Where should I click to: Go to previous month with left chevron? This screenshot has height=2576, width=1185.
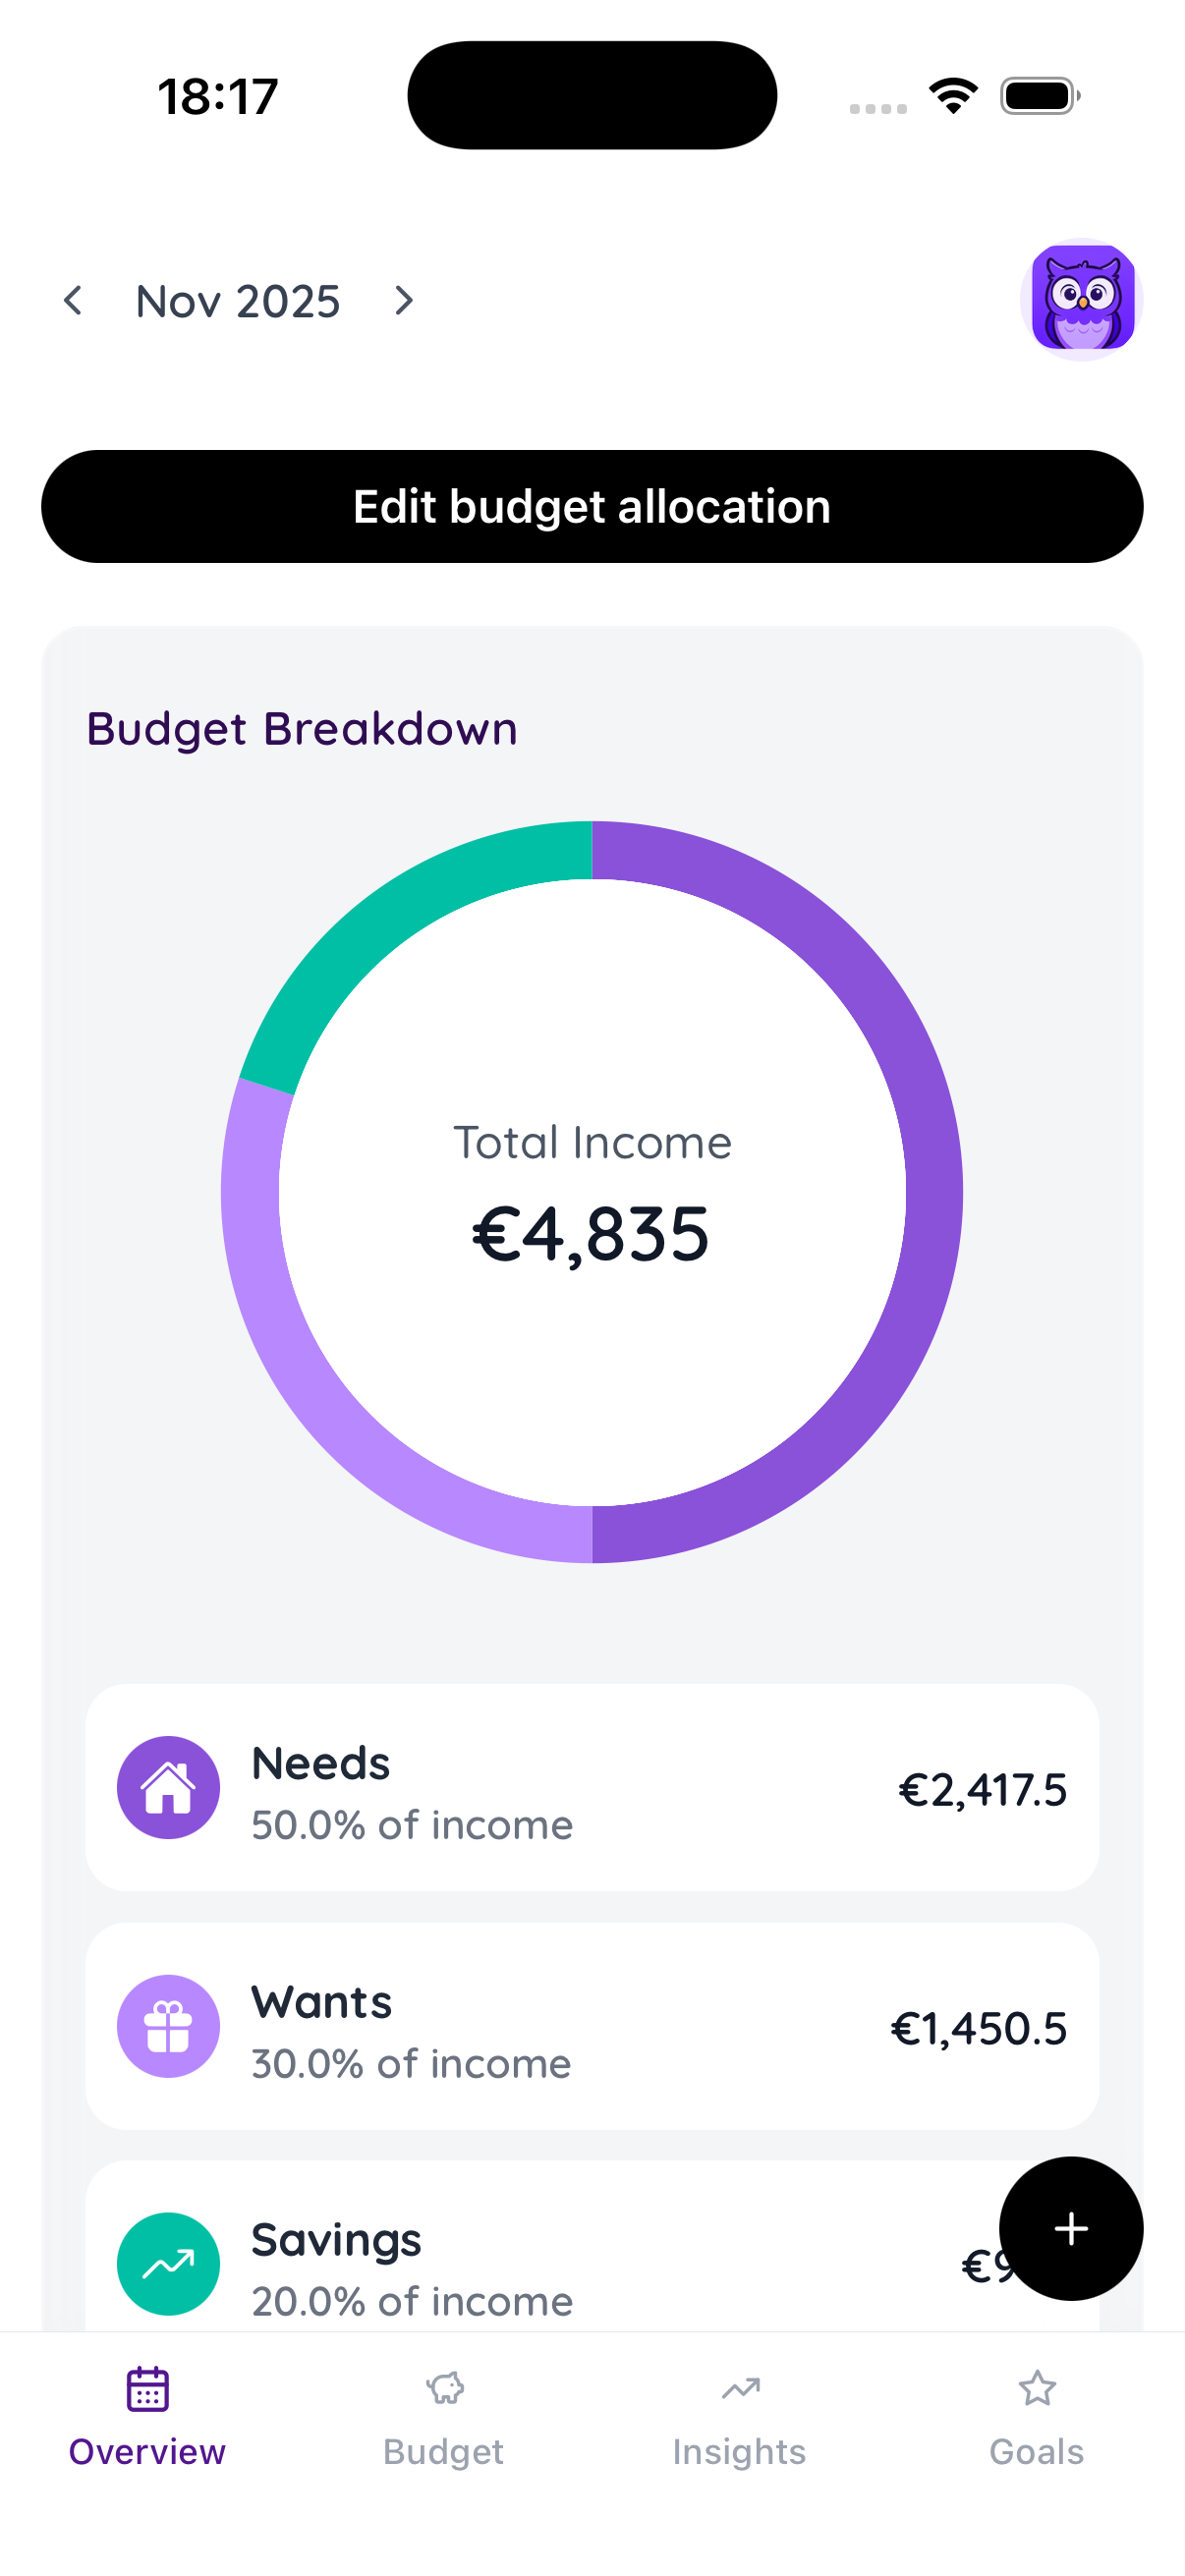[73, 300]
